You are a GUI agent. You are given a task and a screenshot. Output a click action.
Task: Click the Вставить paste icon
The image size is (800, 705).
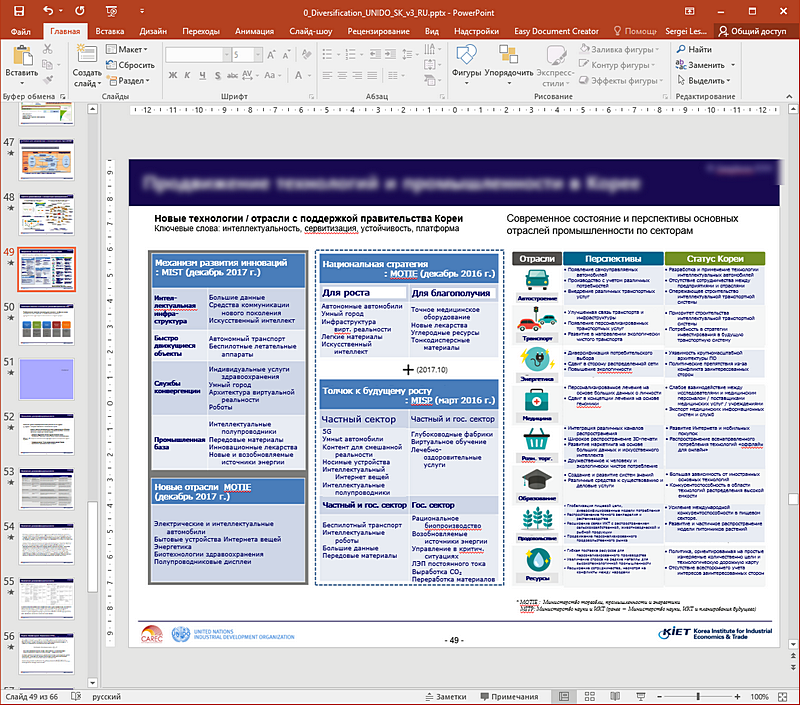[x=22, y=55]
